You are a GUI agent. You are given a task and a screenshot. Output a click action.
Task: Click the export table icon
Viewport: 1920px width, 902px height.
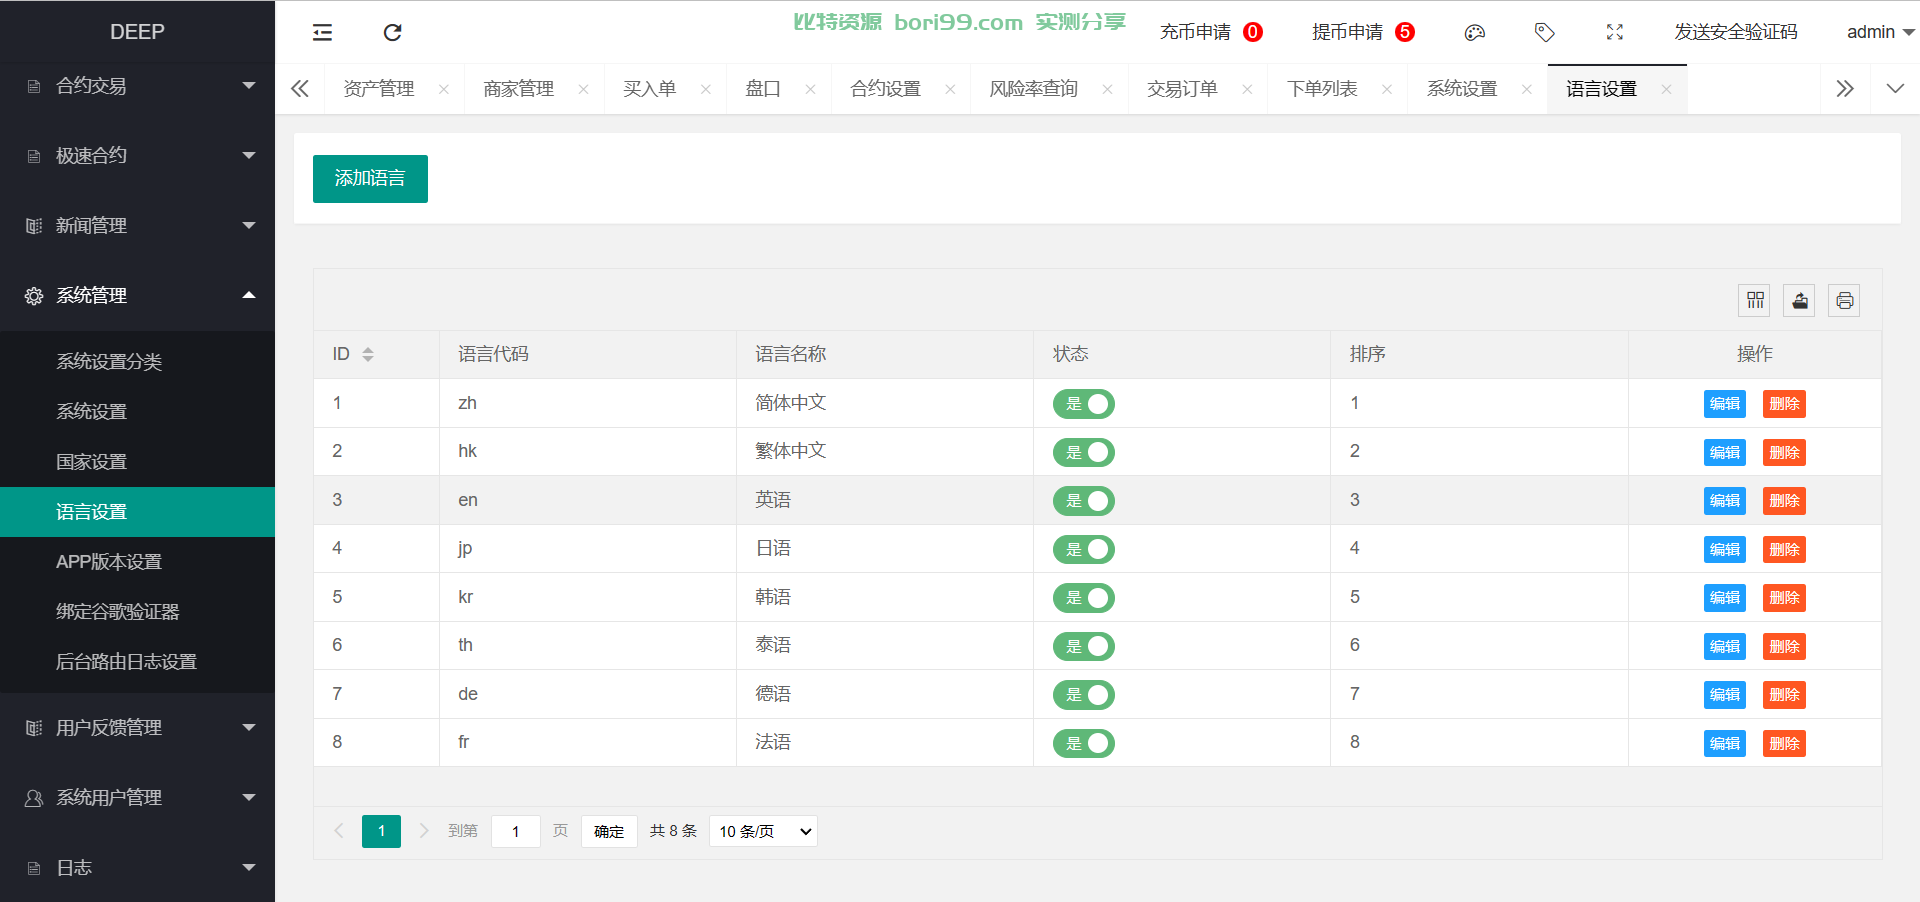[x=1800, y=300]
